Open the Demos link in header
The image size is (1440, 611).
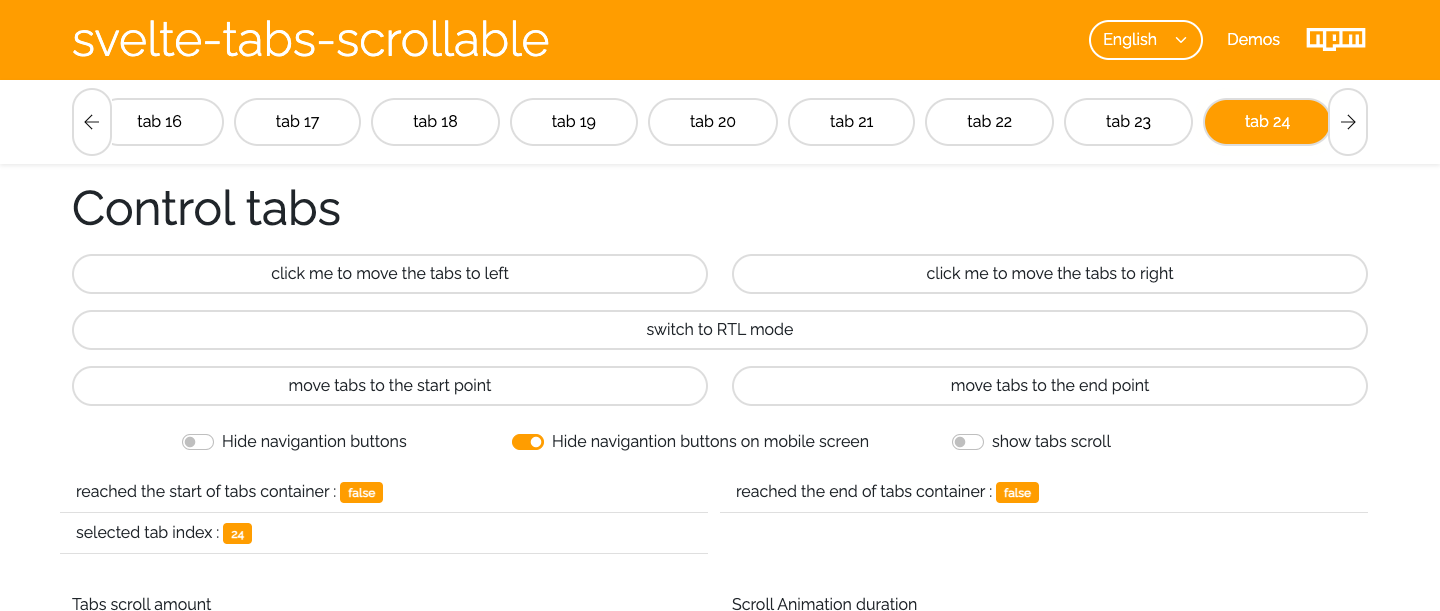[x=1253, y=40]
